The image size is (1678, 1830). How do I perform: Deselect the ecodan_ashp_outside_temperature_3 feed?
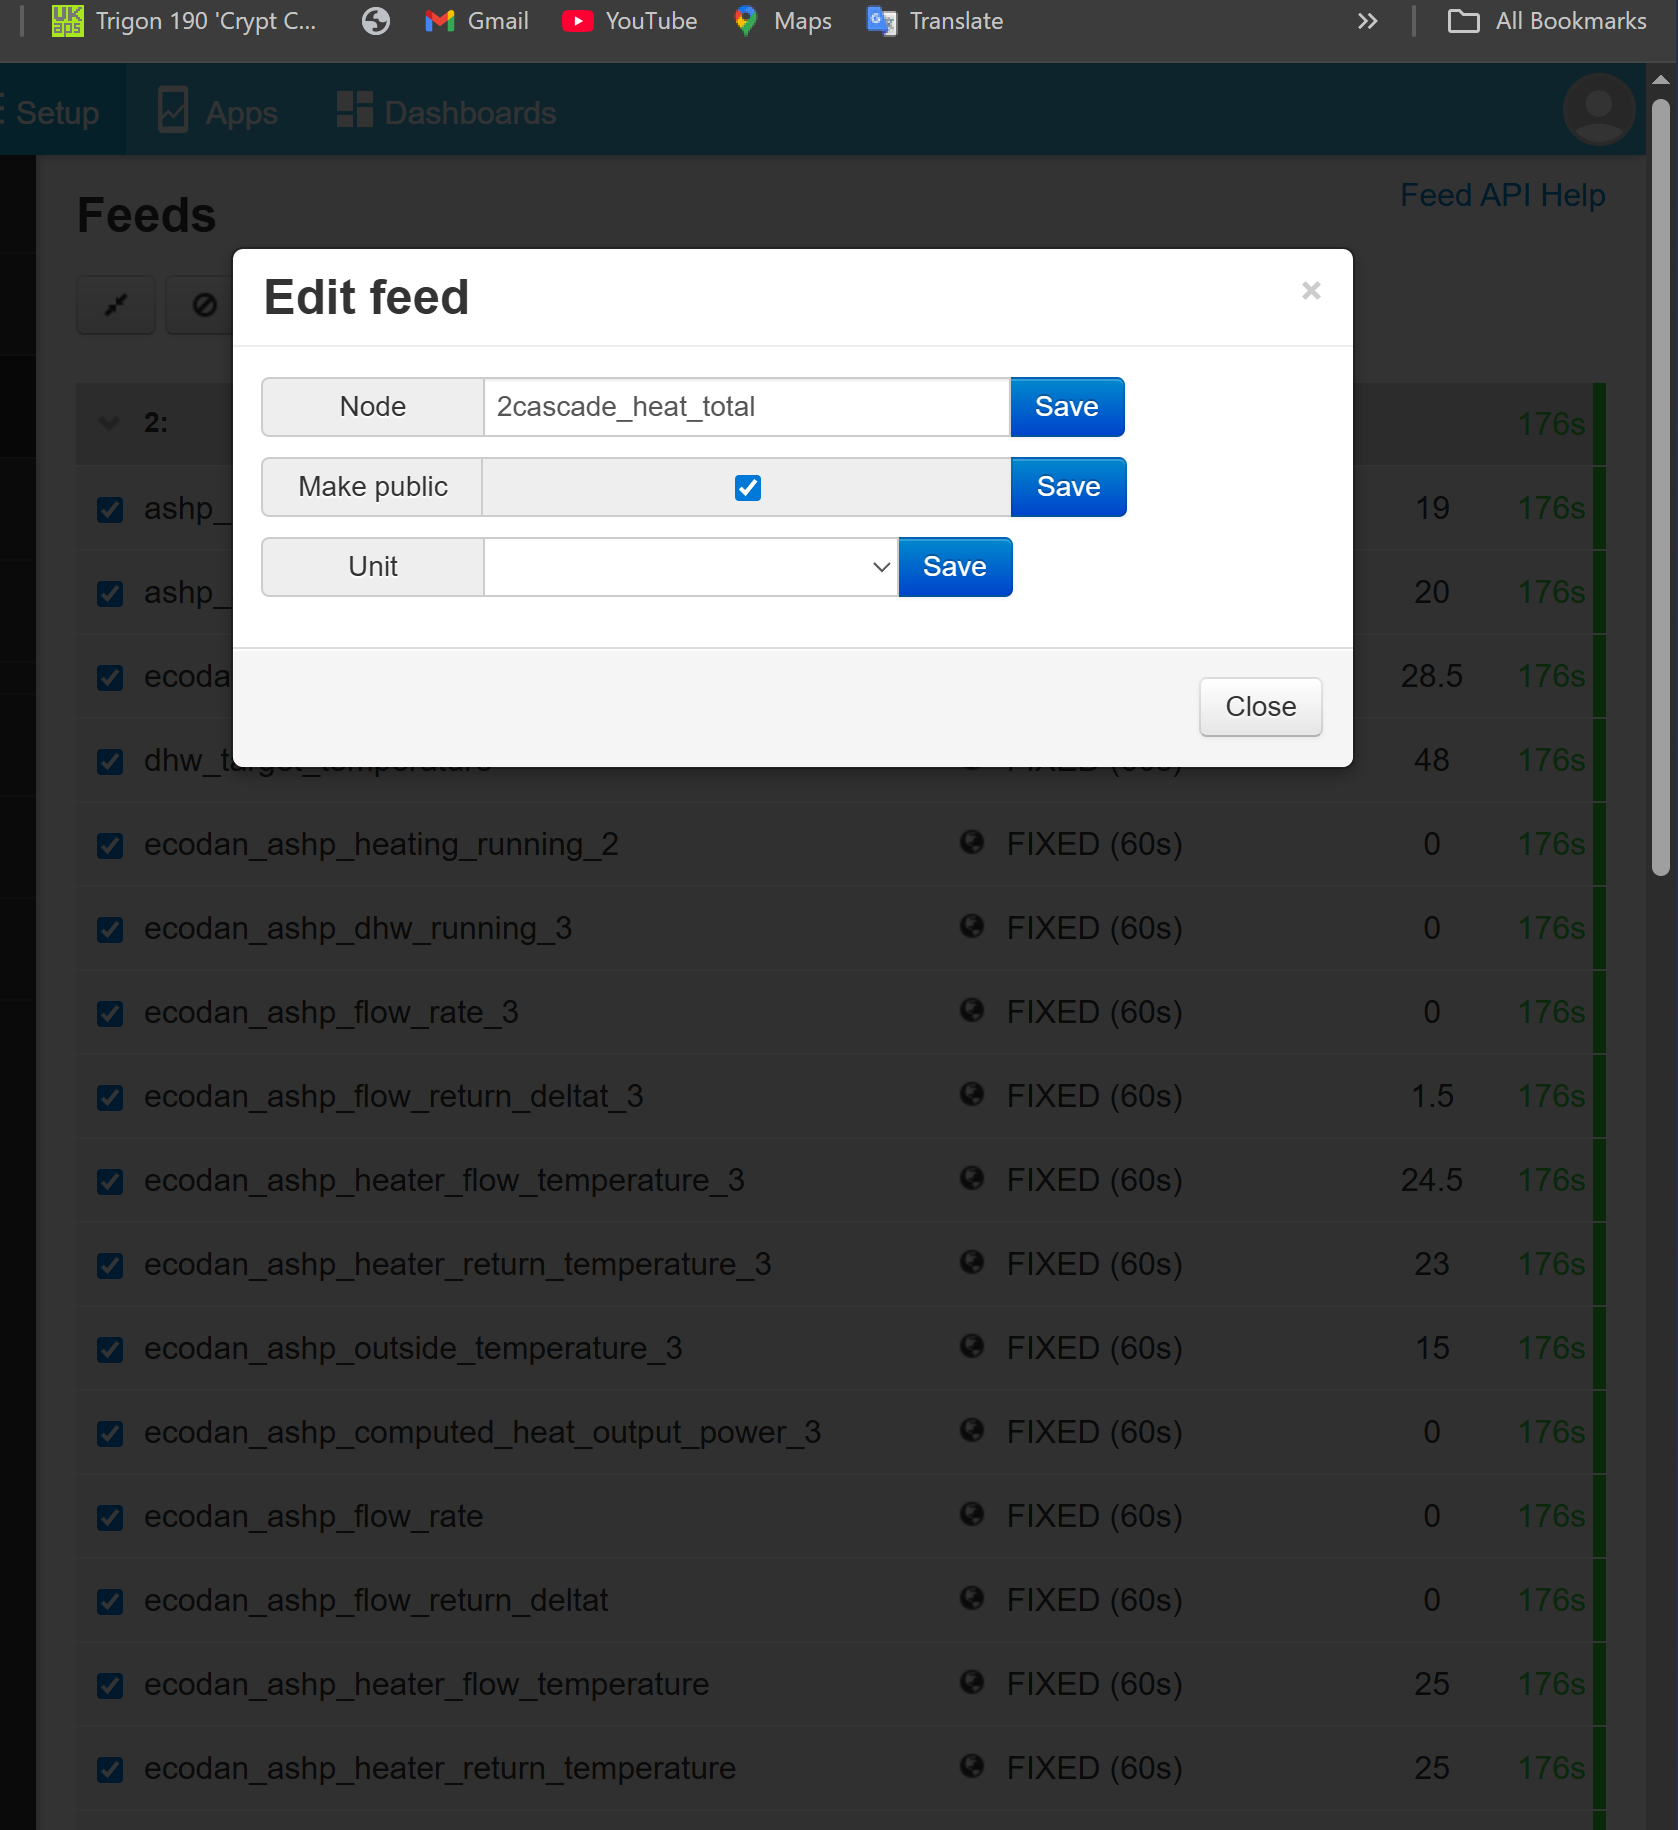[110, 1349]
